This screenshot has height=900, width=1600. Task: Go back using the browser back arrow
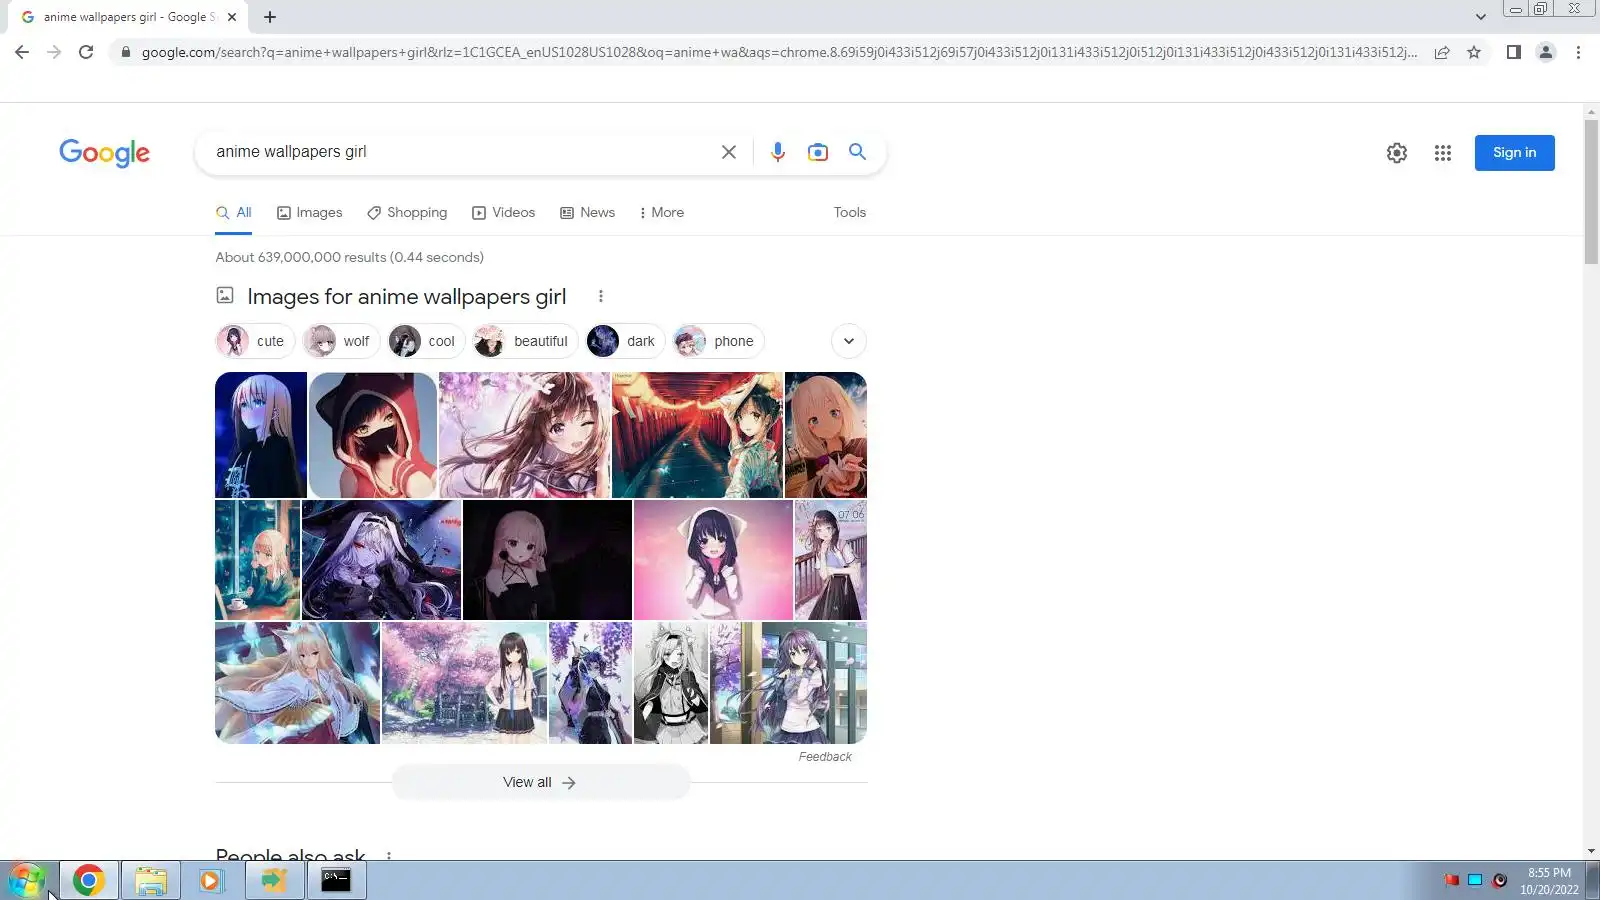coord(22,52)
